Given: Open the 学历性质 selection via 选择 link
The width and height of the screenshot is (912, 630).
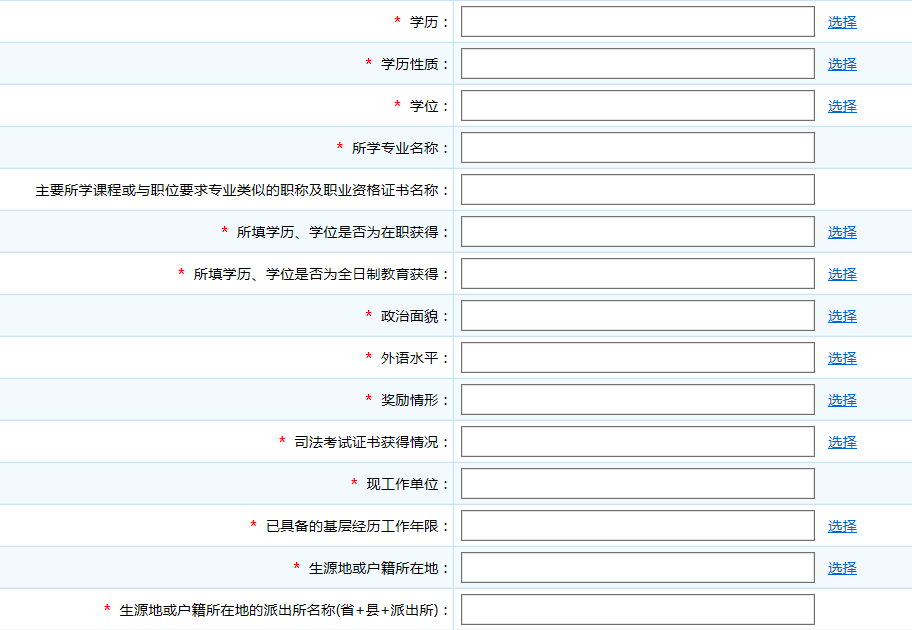Looking at the screenshot, I should pyautogui.click(x=843, y=63).
